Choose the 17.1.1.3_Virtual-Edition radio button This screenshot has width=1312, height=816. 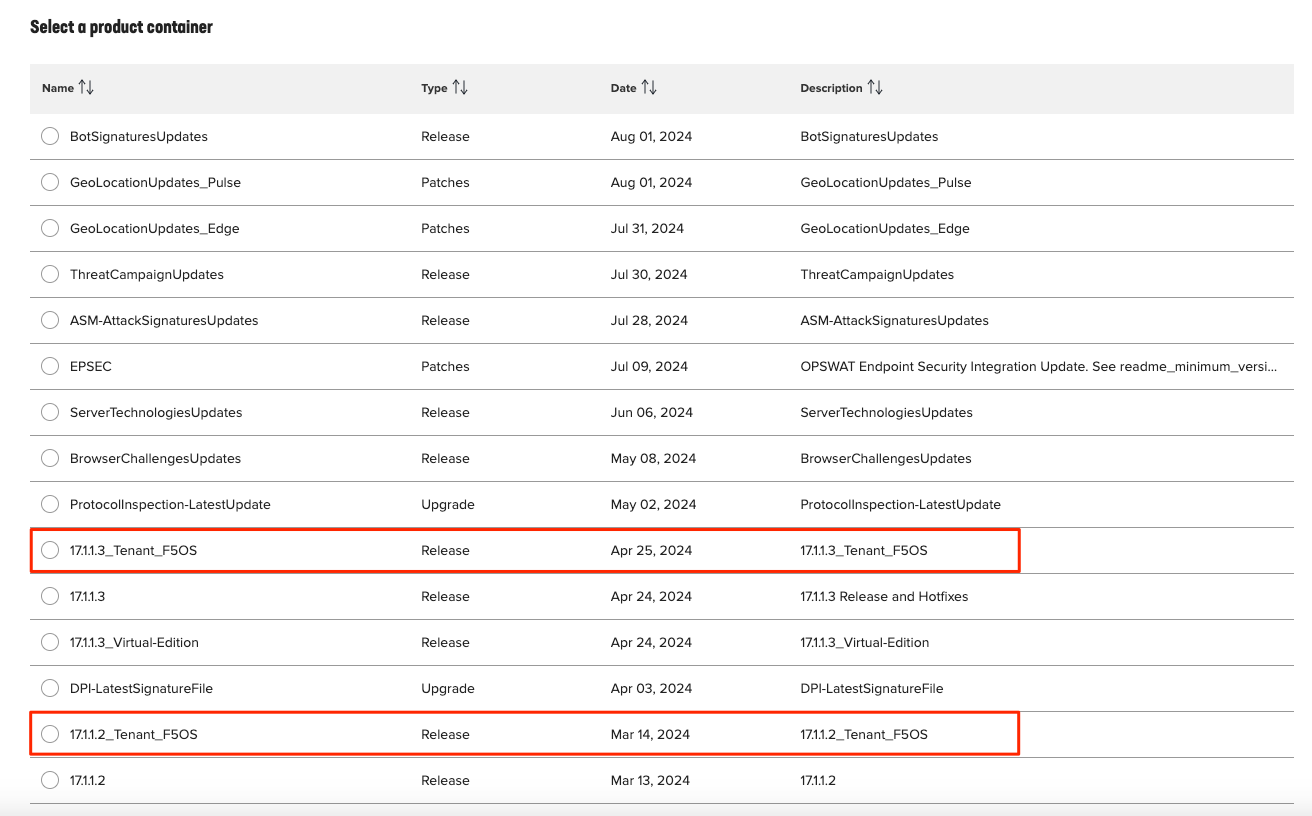[50, 642]
